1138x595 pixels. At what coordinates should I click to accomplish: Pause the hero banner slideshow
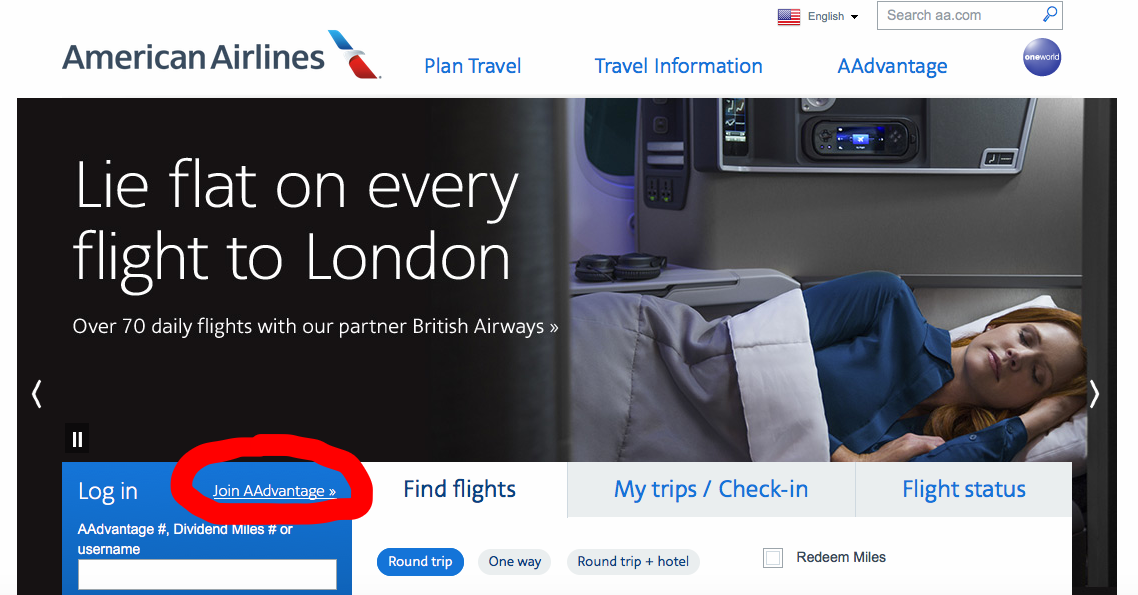pyautogui.click(x=77, y=439)
